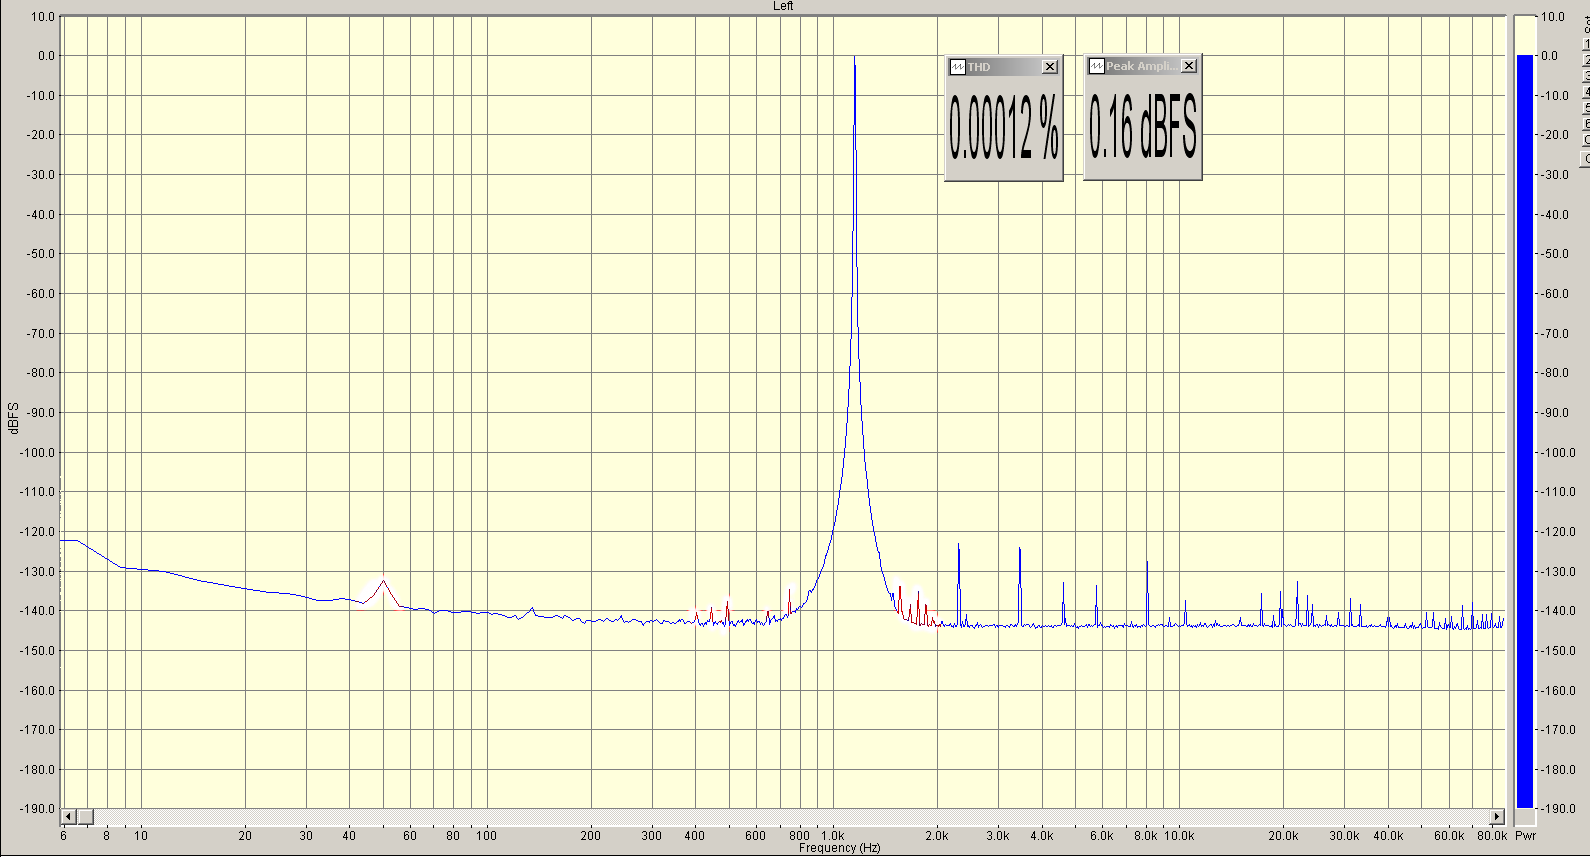Close the THD meter window
The width and height of the screenshot is (1590, 857).
1049,67
